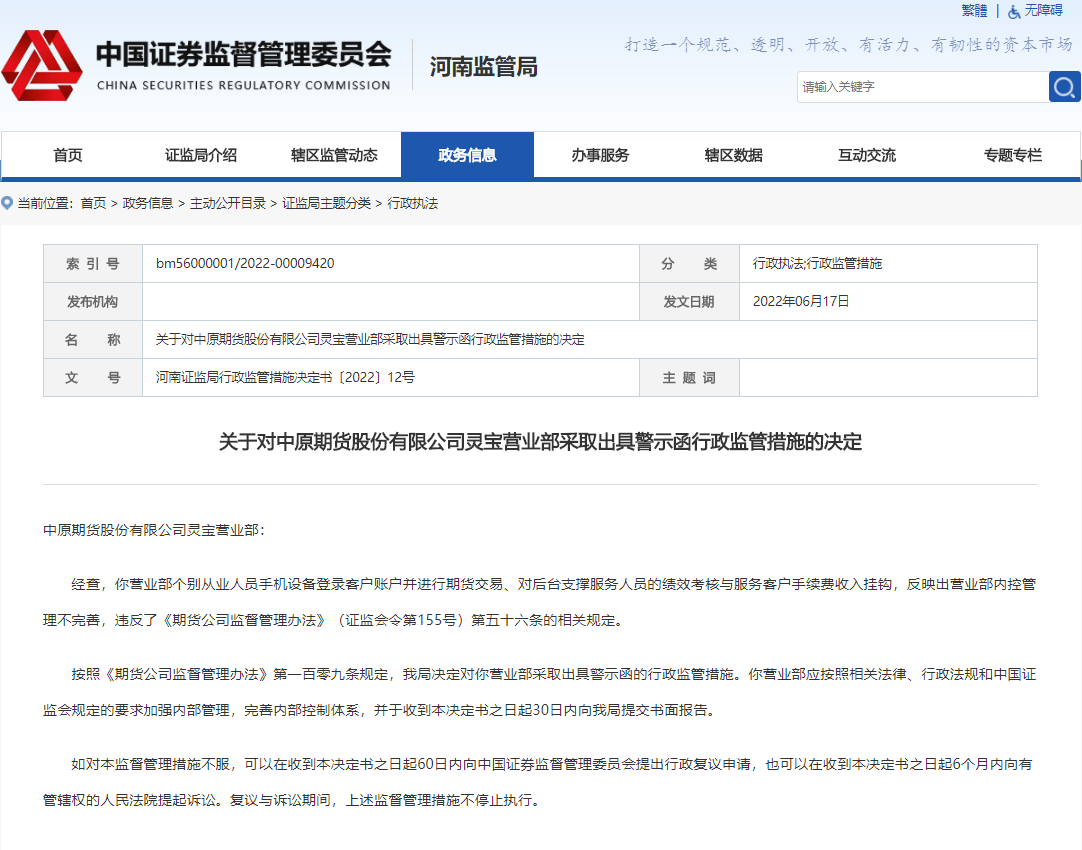
Task: Click the 河南监管局 header title
Action: 483,67
